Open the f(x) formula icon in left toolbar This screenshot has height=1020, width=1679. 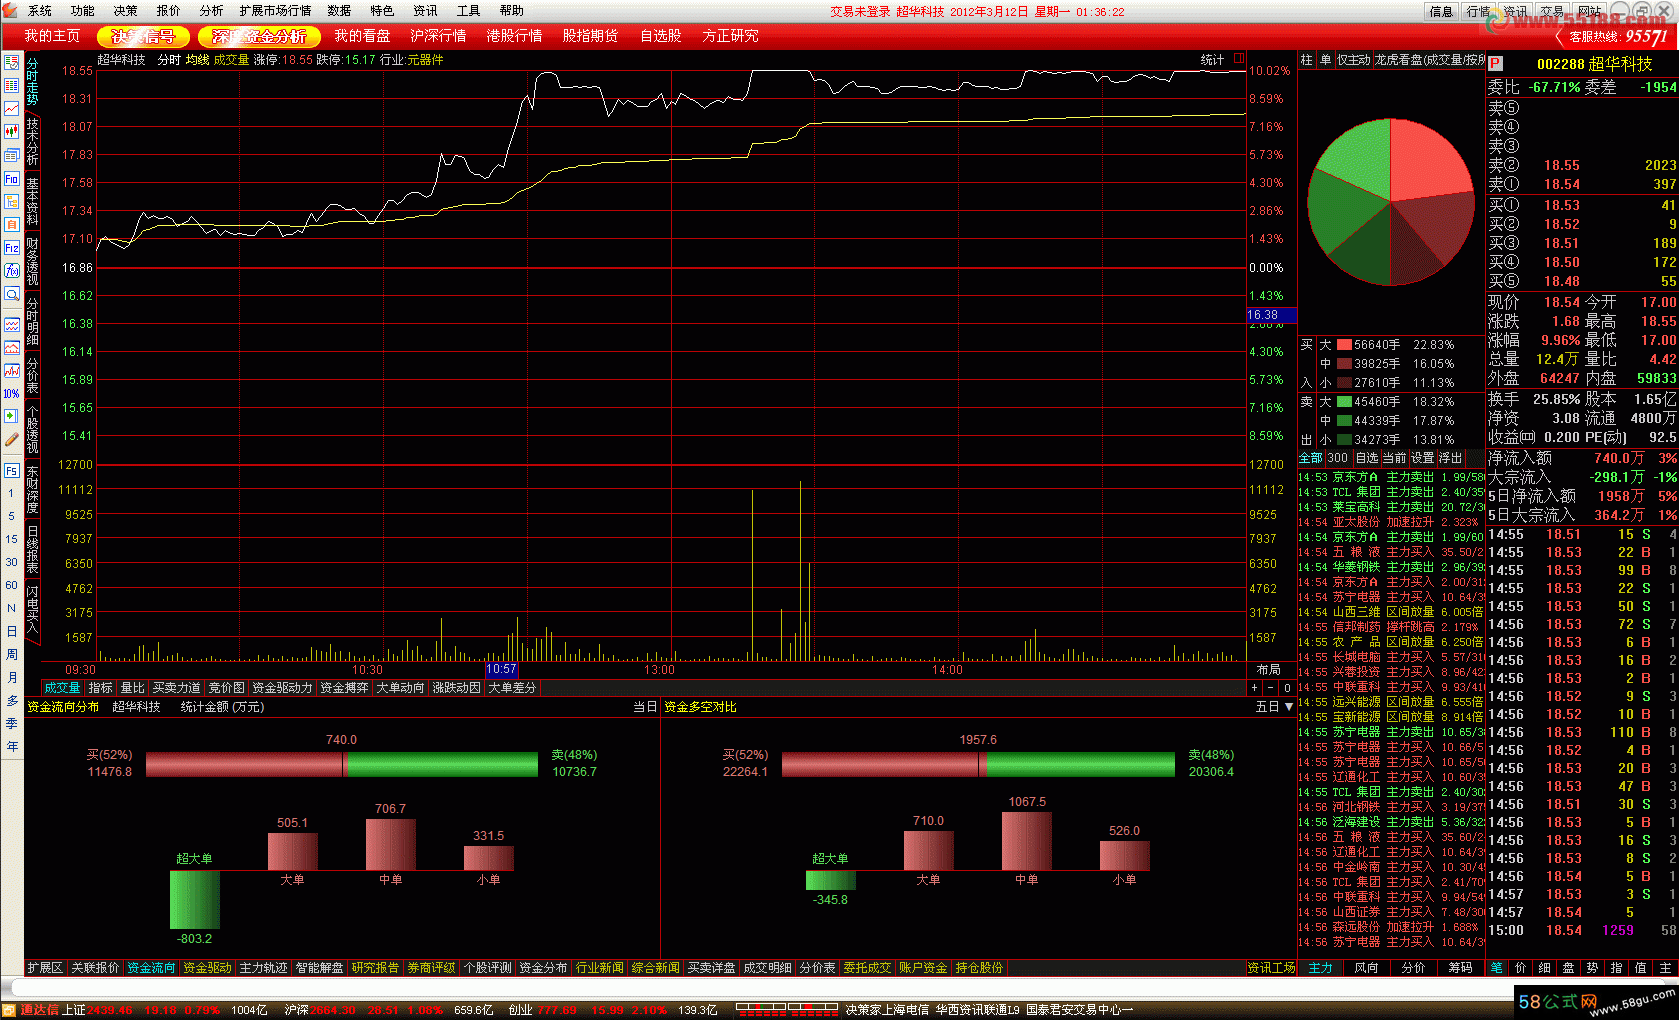tap(11, 271)
